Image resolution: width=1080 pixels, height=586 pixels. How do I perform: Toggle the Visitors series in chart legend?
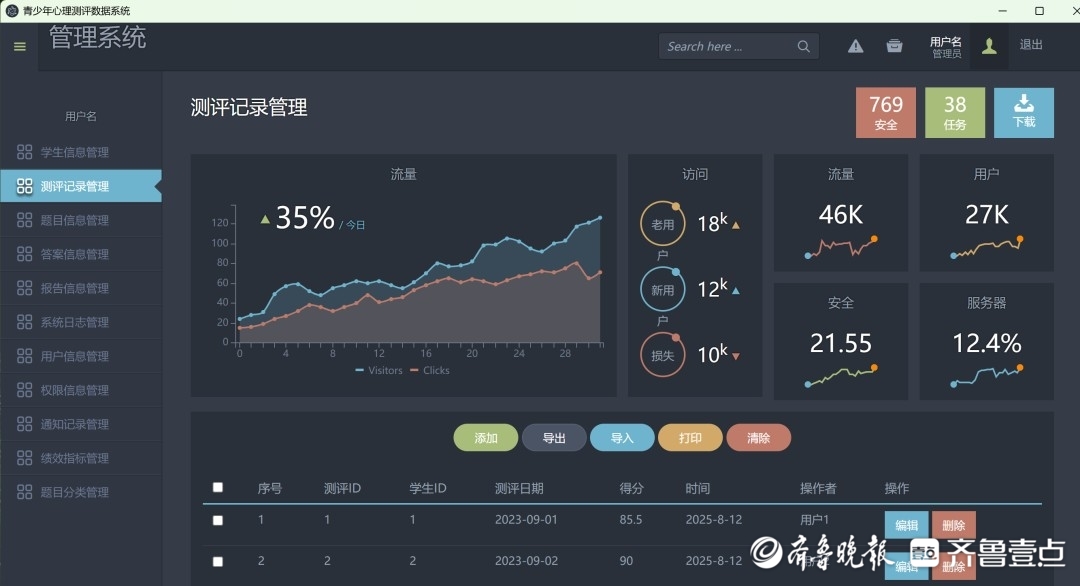[x=378, y=370]
